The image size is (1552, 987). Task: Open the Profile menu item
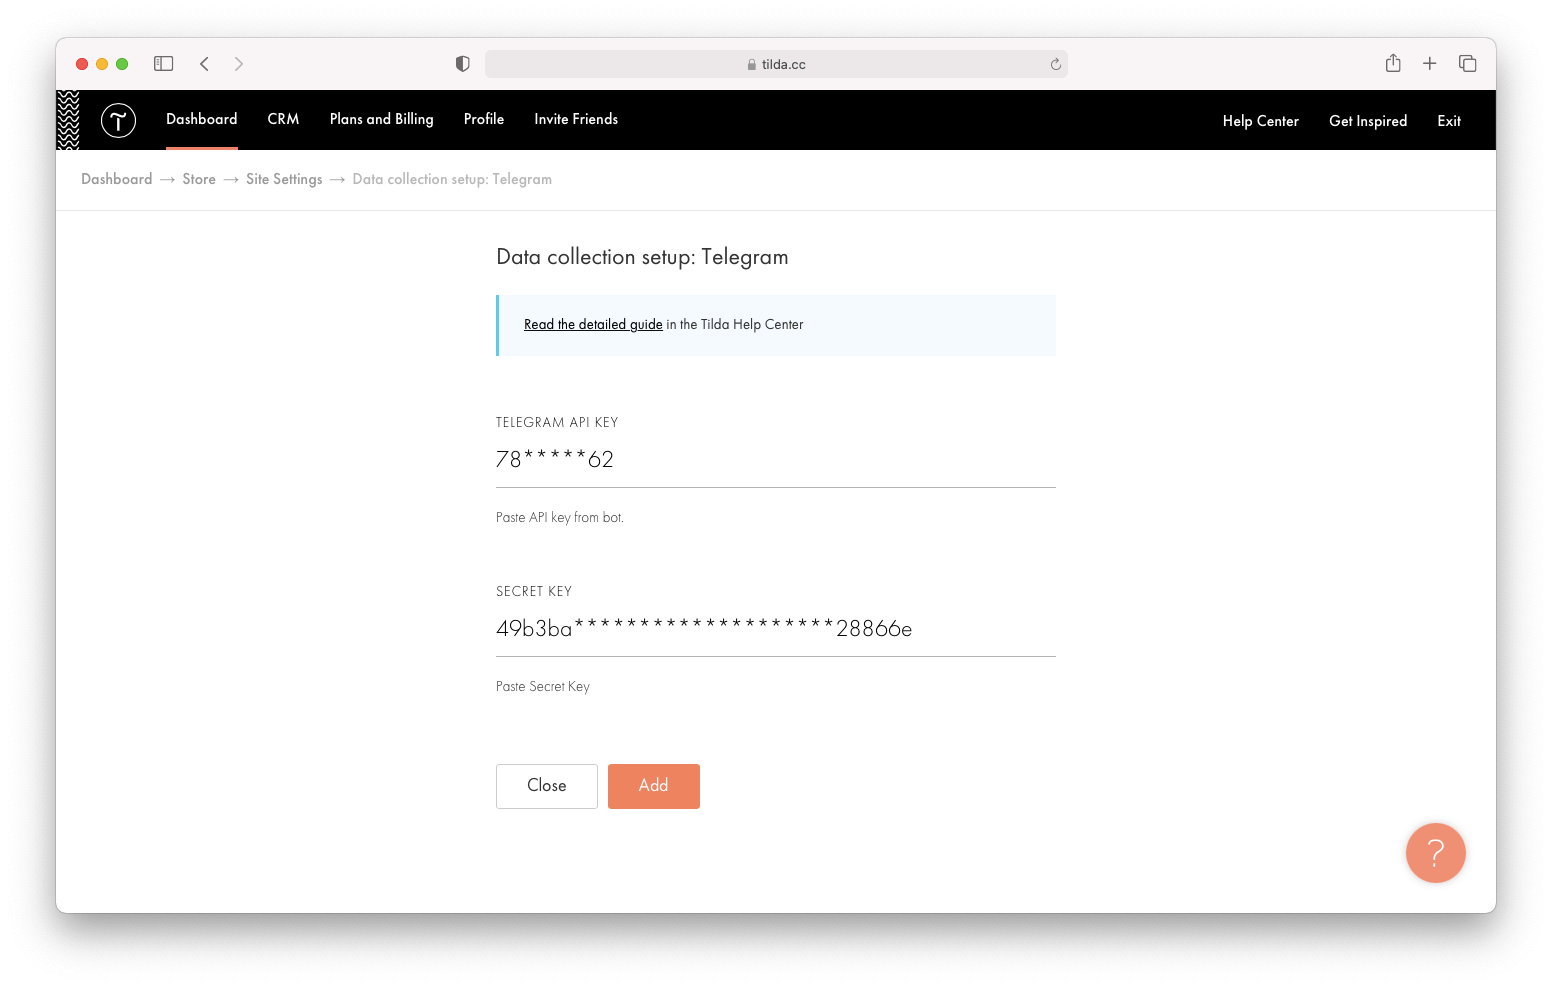pyautogui.click(x=484, y=119)
